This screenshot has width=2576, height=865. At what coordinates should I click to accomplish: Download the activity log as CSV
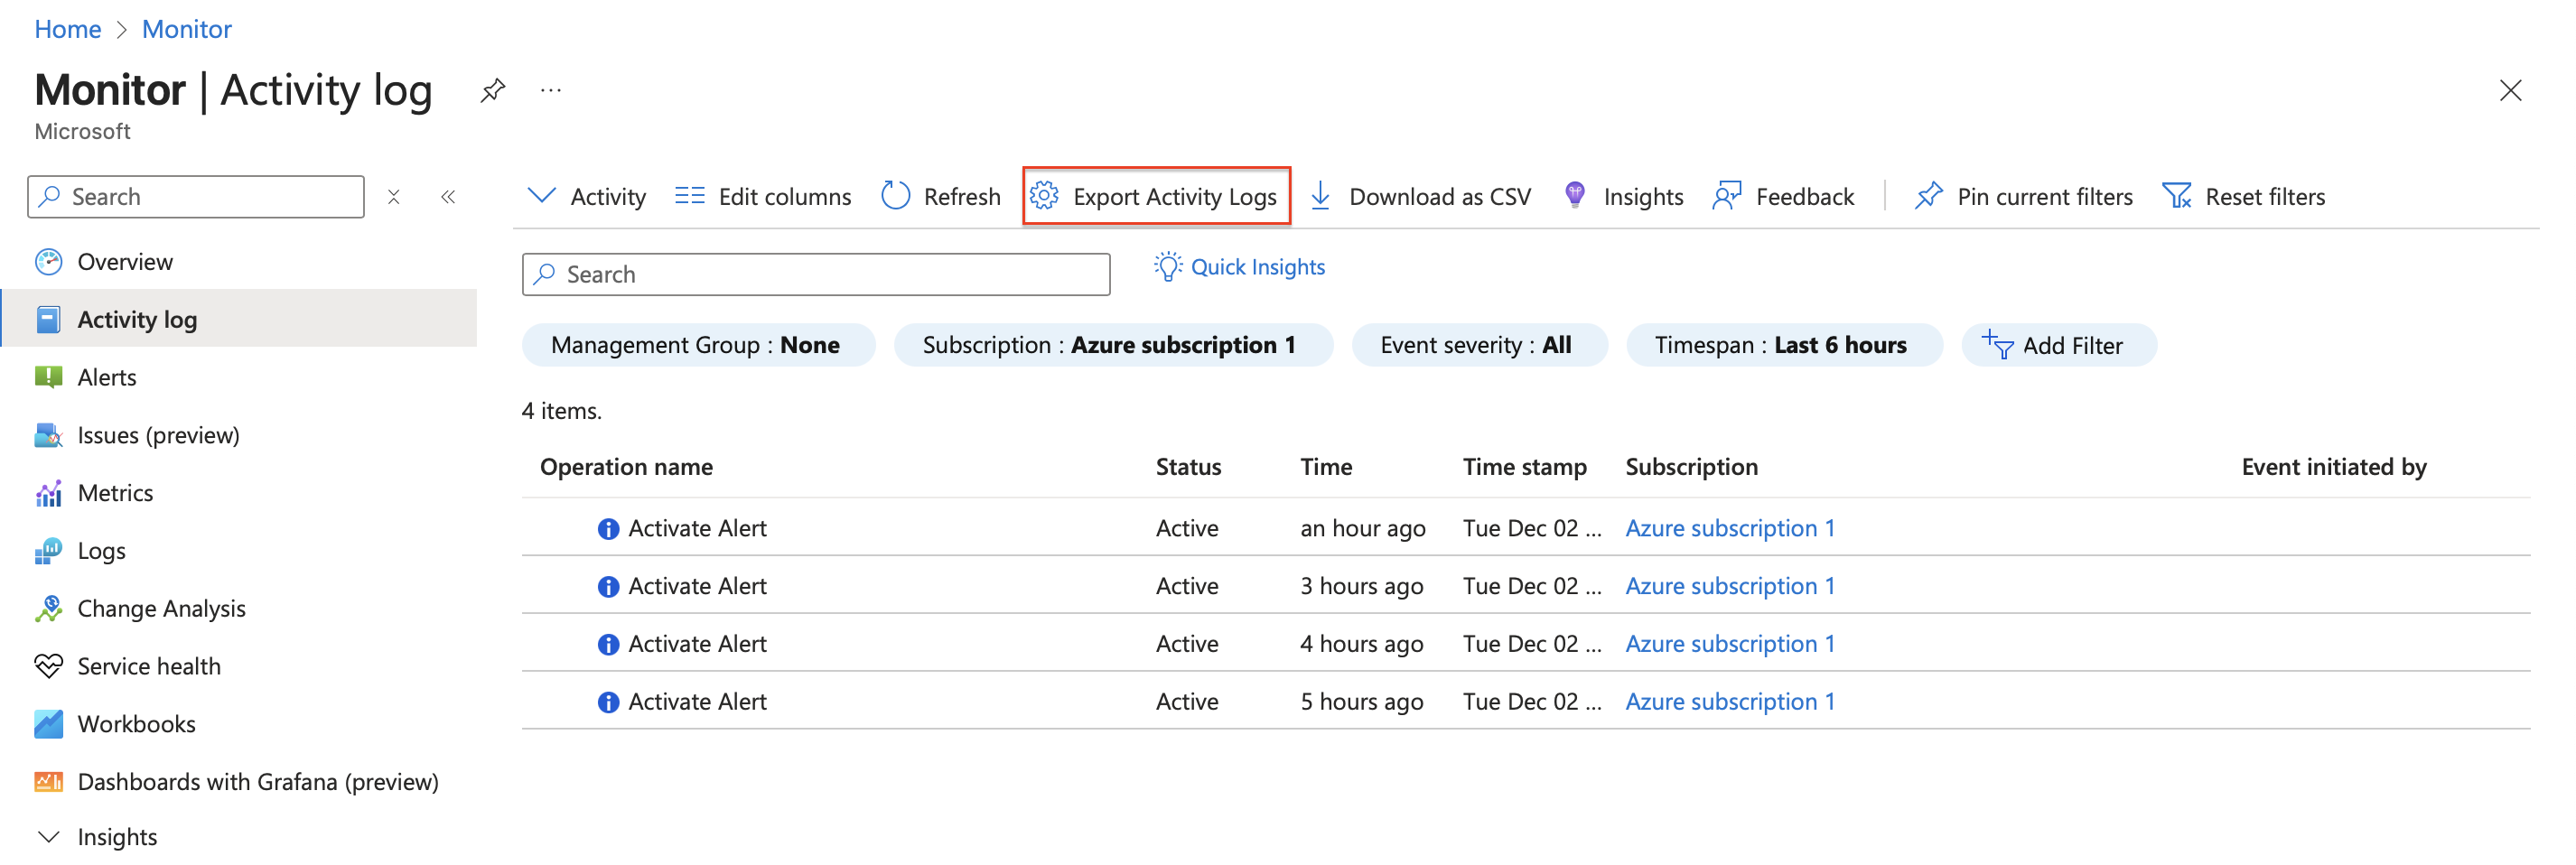[x=1438, y=196]
